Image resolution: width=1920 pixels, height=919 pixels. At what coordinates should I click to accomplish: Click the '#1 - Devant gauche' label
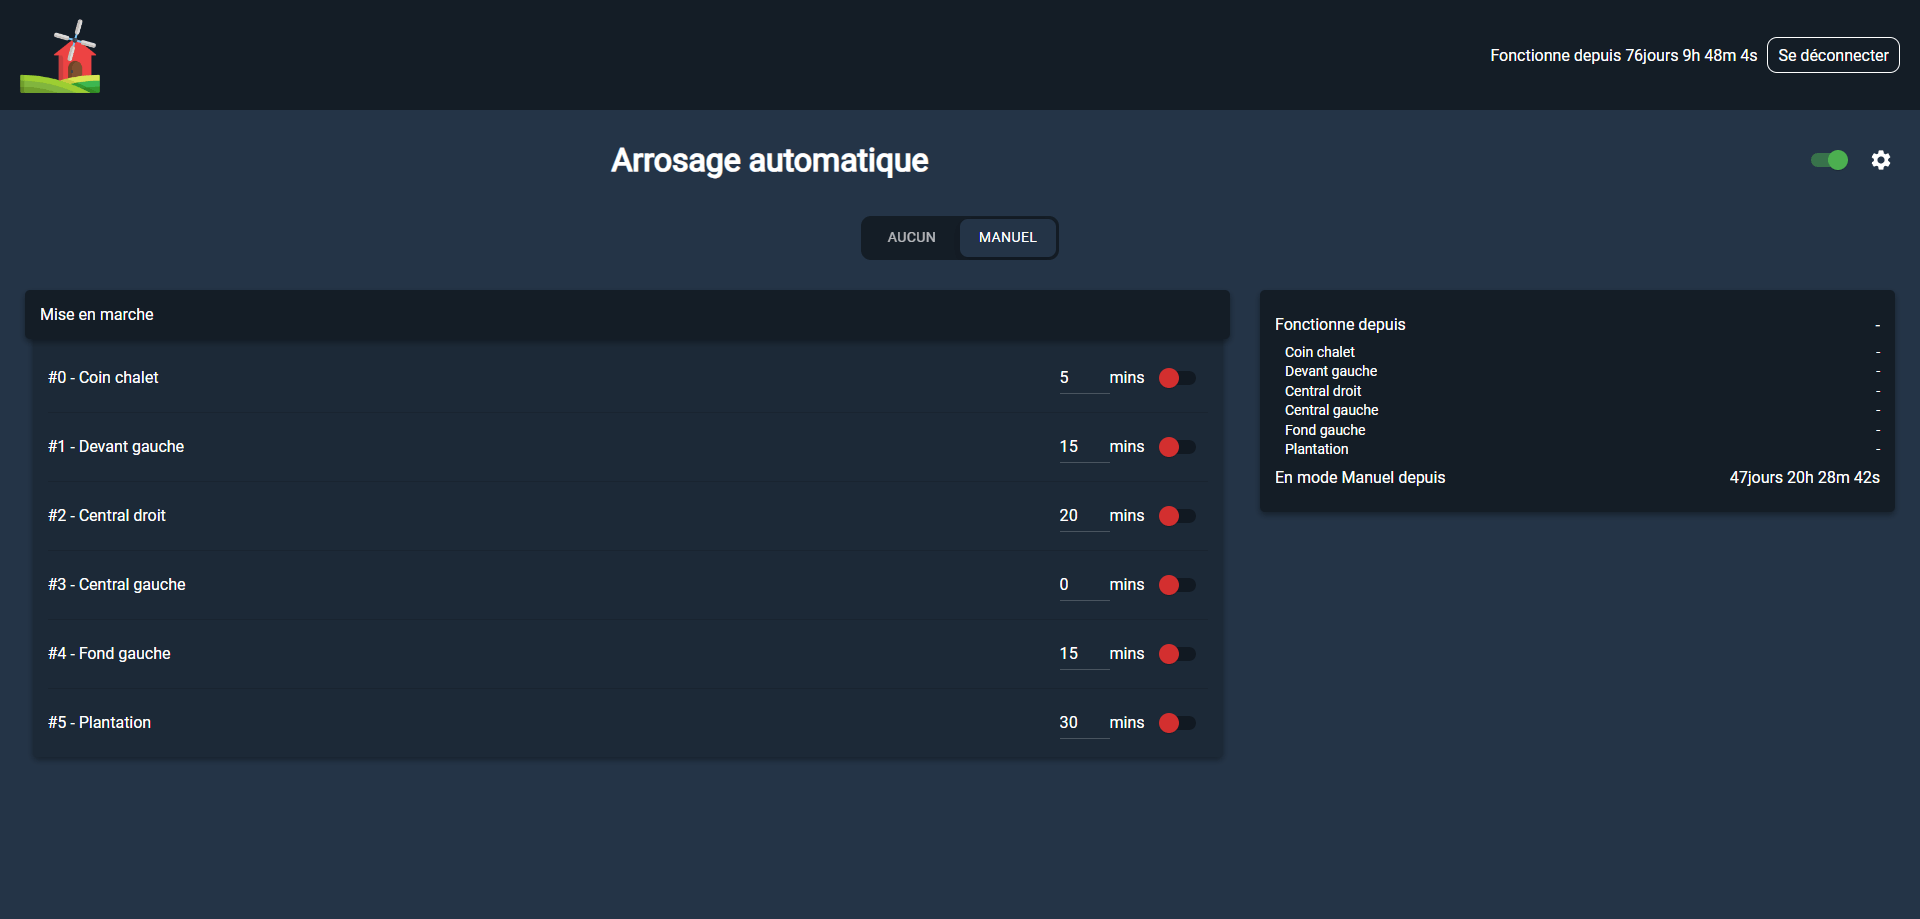[x=116, y=447]
